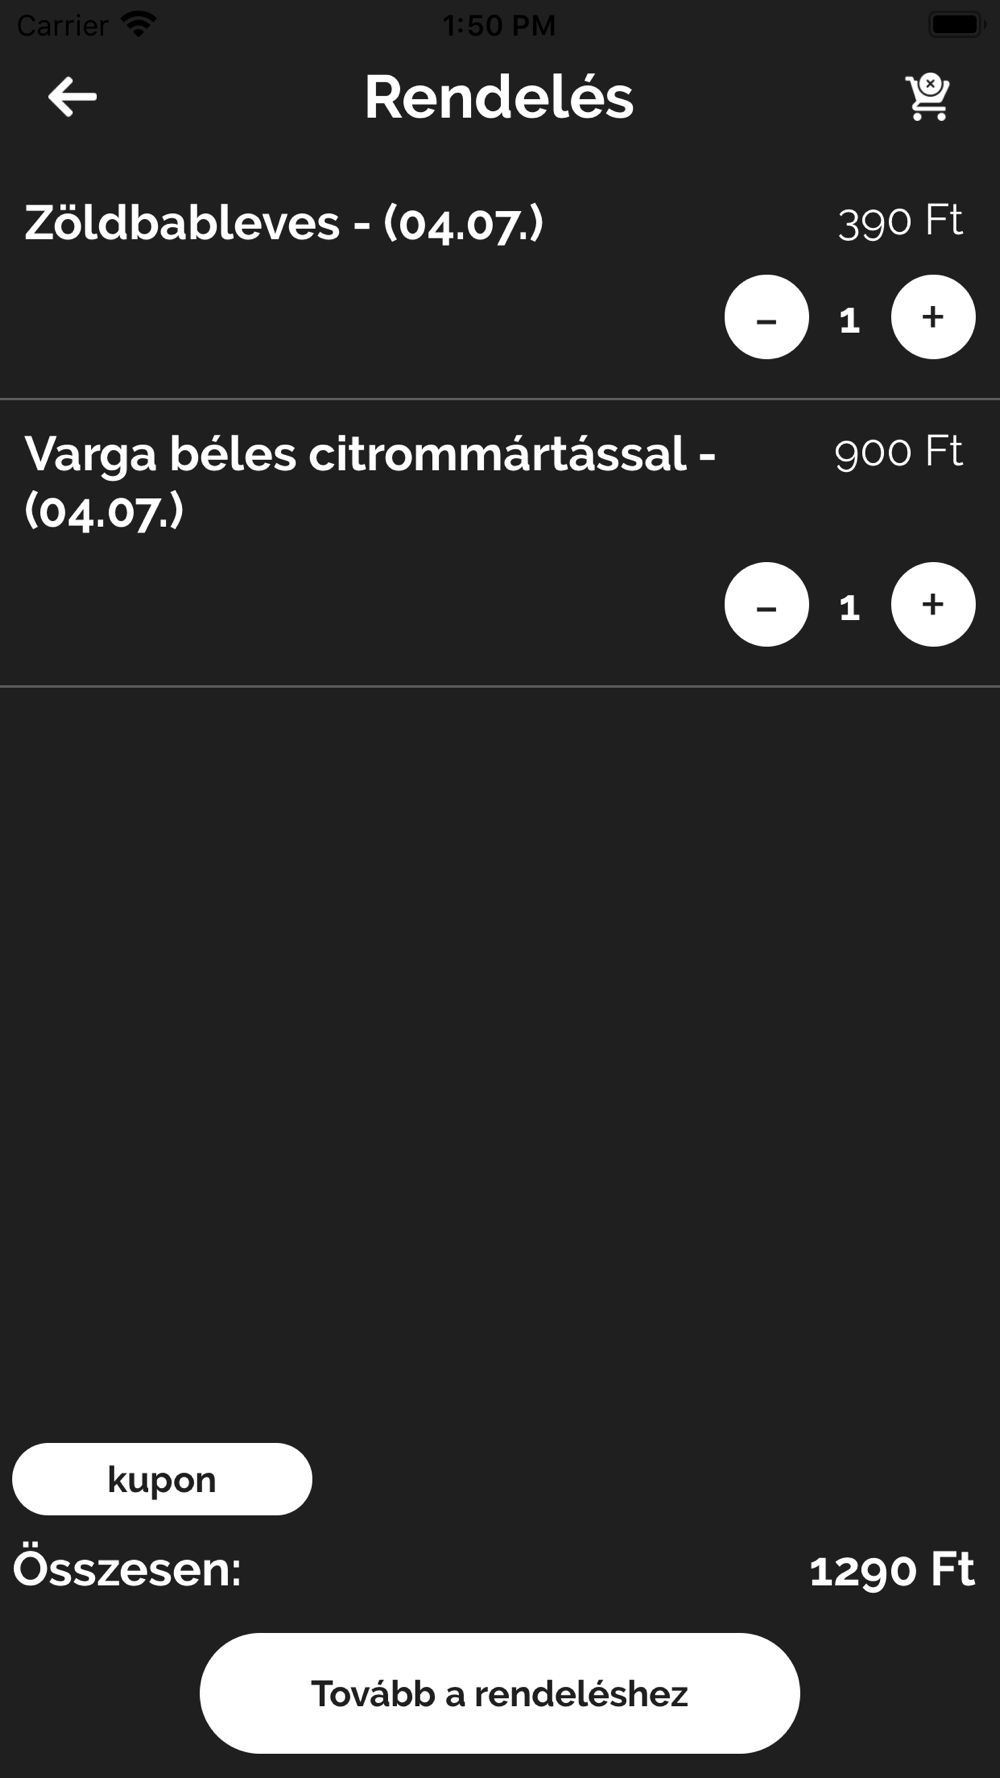Increase Zöldbableves quantity with plus button
Image resolution: width=1000 pixels, height=1778 pixels.
933,317
